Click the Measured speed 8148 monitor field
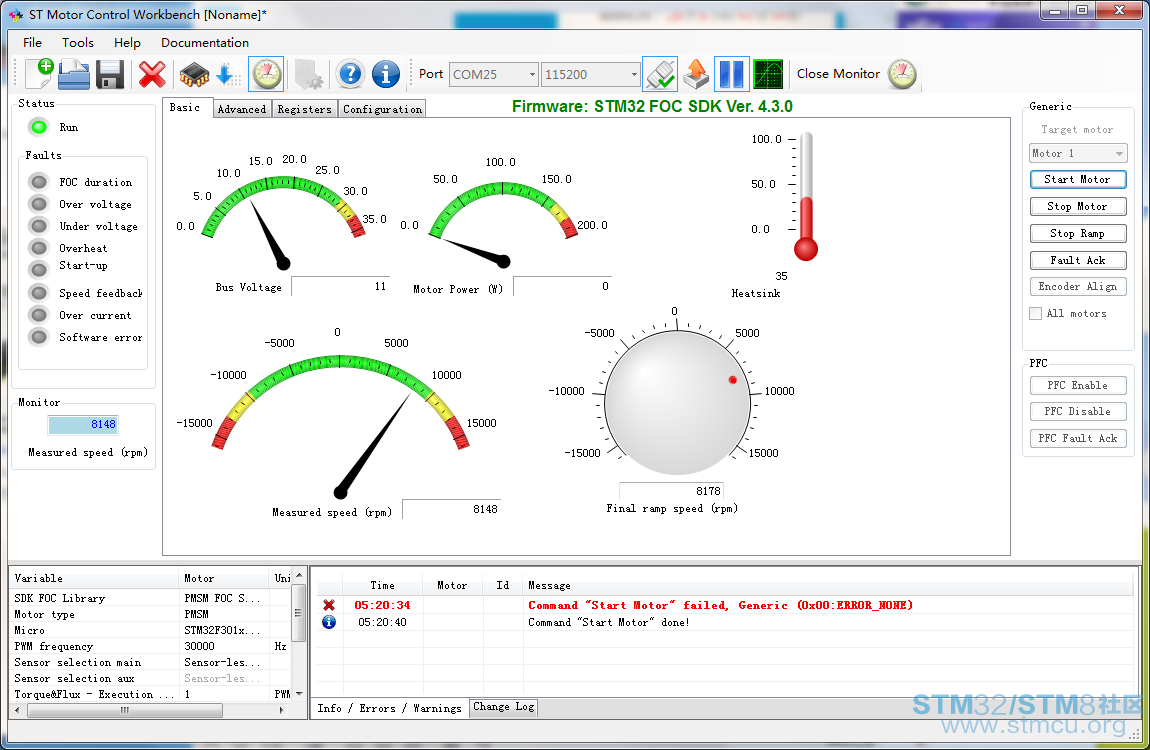 pos(83,424)
